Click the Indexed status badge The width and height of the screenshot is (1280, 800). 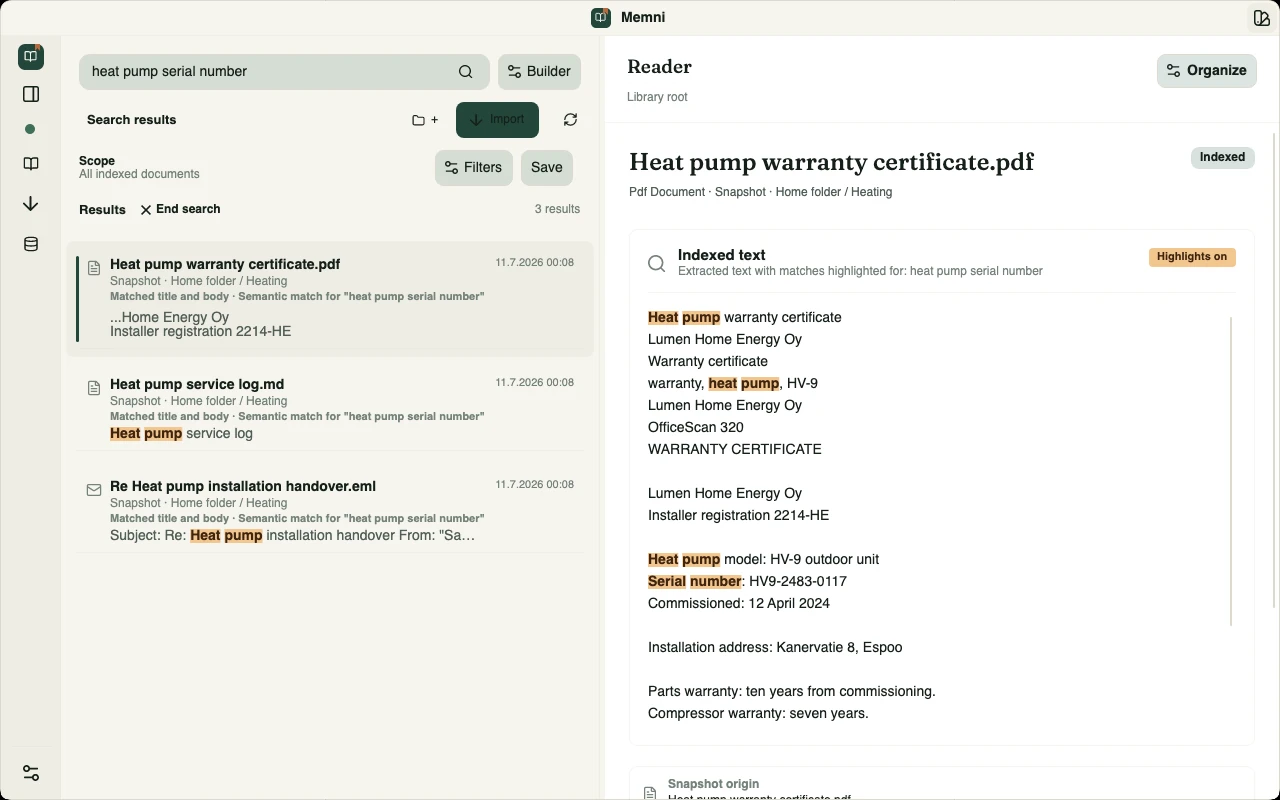1222,158
